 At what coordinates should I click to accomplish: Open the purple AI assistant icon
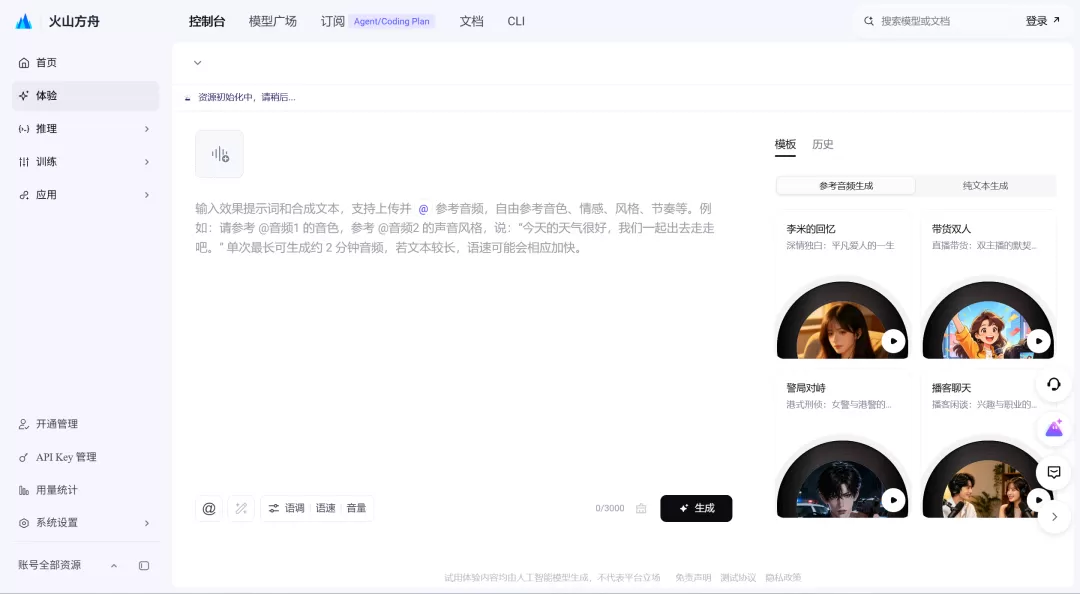[x=1054, y=429]
